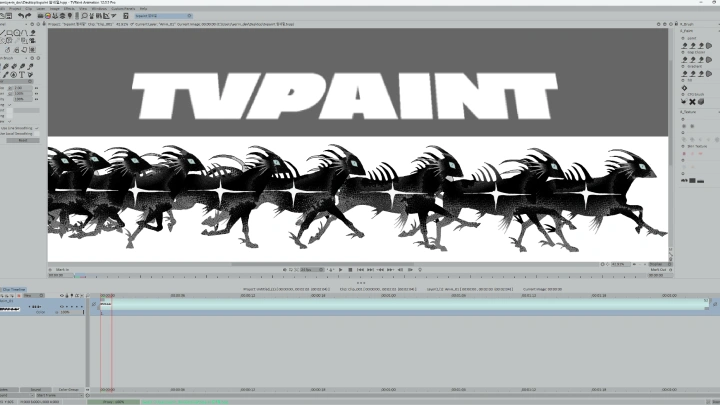Click the Sound button at bottom
This screenshot has height=405, width=720.
tap(35, 389)
